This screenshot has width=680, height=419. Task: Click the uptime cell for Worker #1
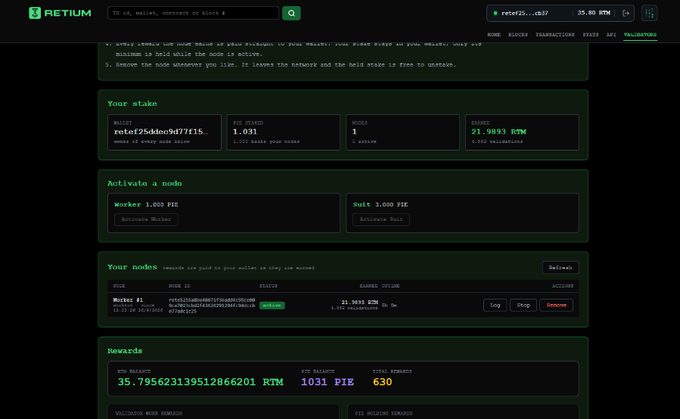389,305
